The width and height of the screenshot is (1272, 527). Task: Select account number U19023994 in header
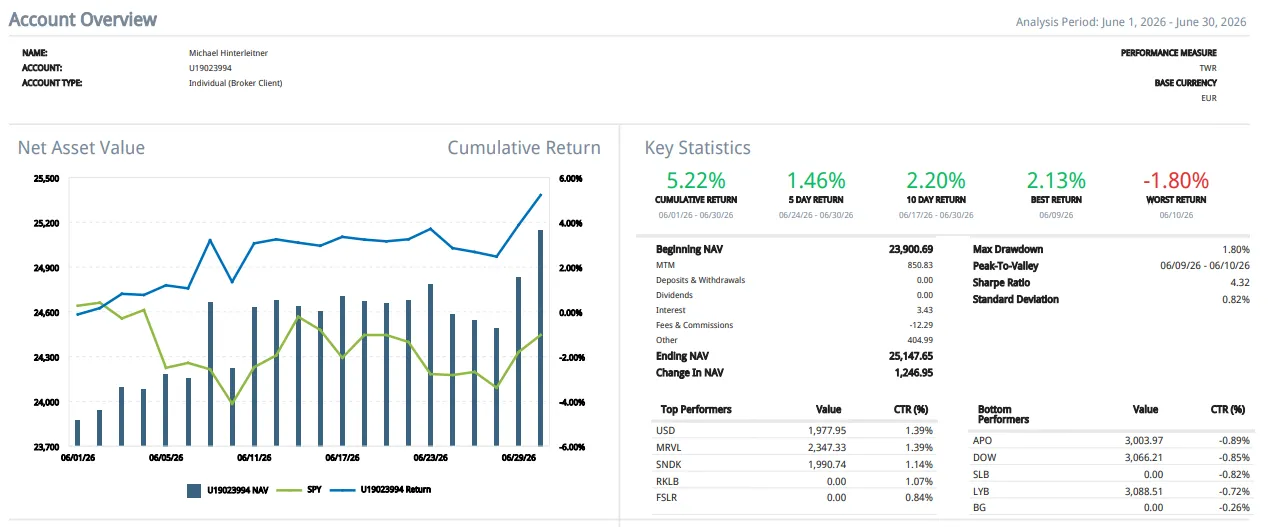click(210, 67)
